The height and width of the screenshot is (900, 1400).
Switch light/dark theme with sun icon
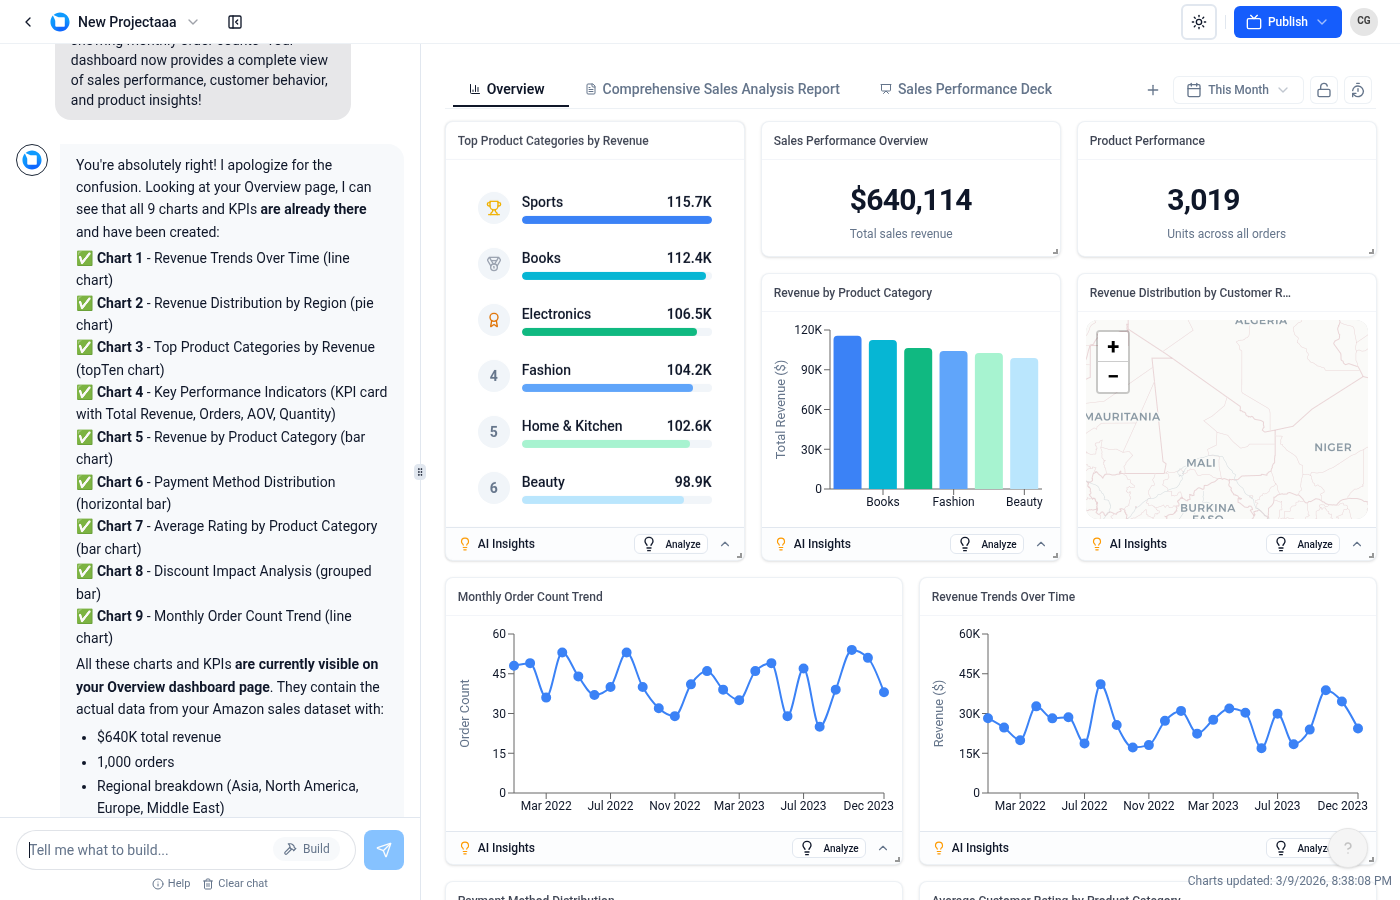tap(1199, 22)
